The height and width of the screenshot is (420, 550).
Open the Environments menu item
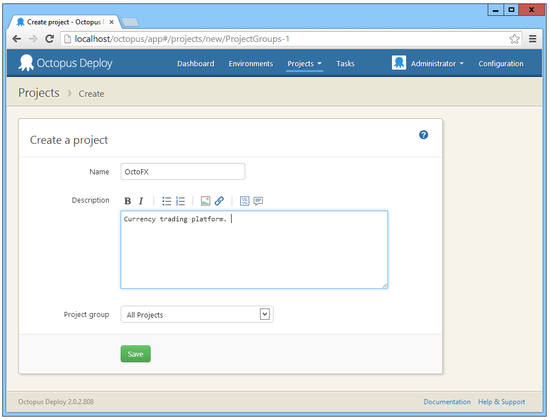click(250, 64)
